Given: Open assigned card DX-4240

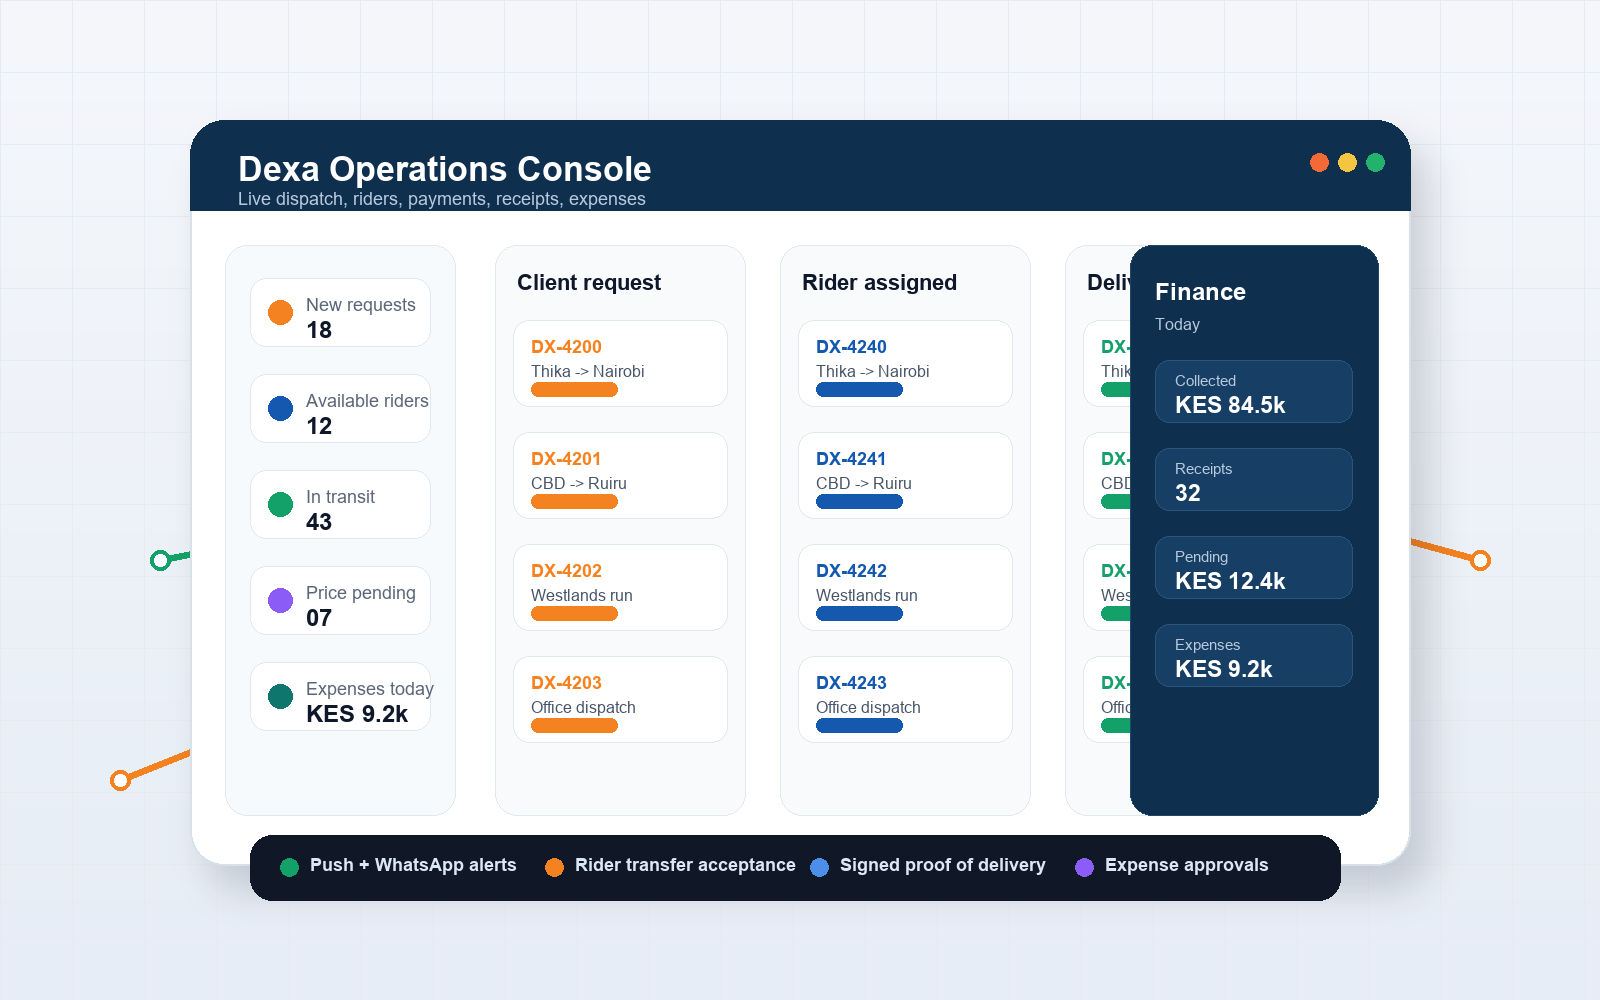Looking at the screenshot, I should point(905,363).
